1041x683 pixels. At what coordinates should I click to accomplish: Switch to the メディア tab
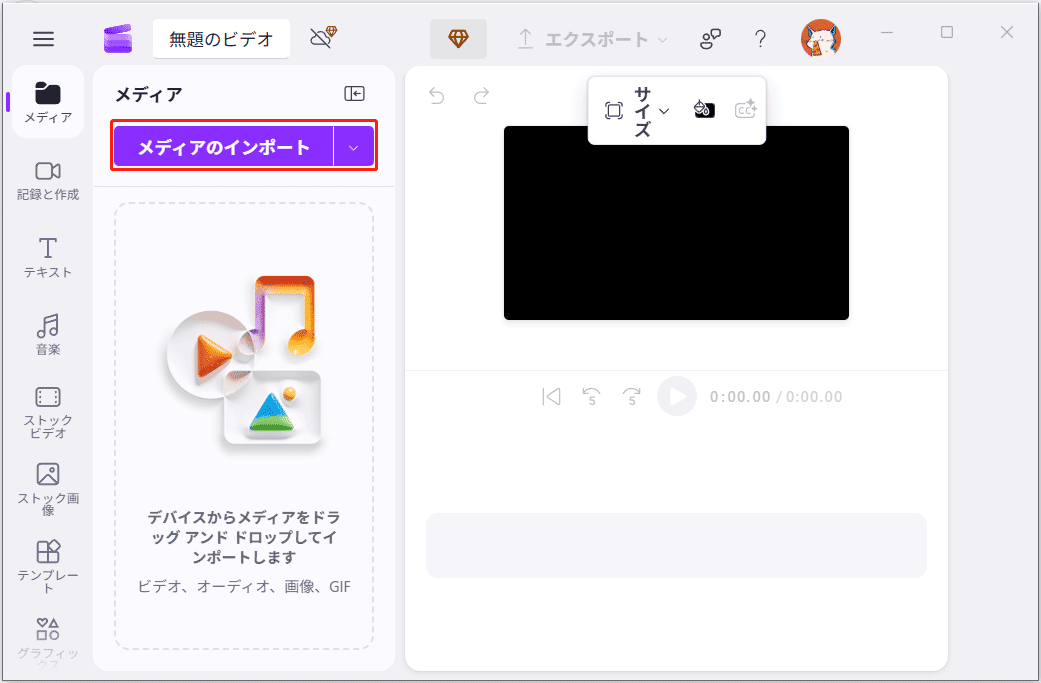click(x=46, y=101)
